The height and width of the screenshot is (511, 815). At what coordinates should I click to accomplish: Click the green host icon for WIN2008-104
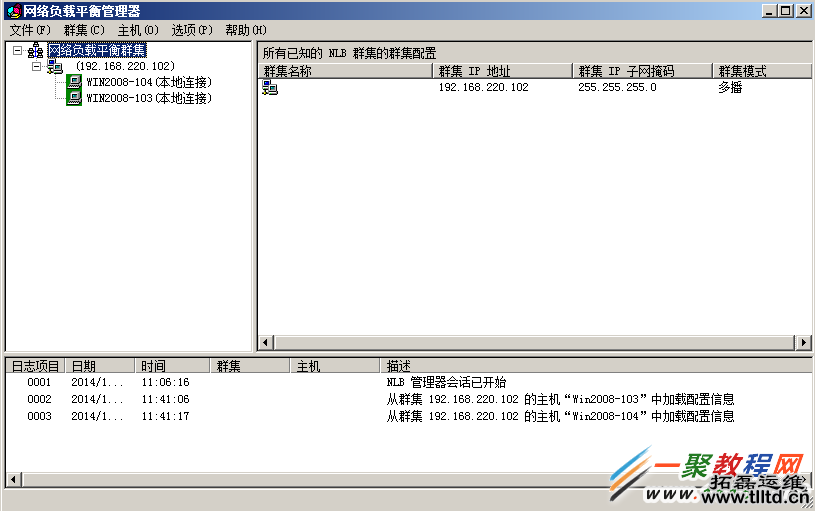click(x=74, y=82)
